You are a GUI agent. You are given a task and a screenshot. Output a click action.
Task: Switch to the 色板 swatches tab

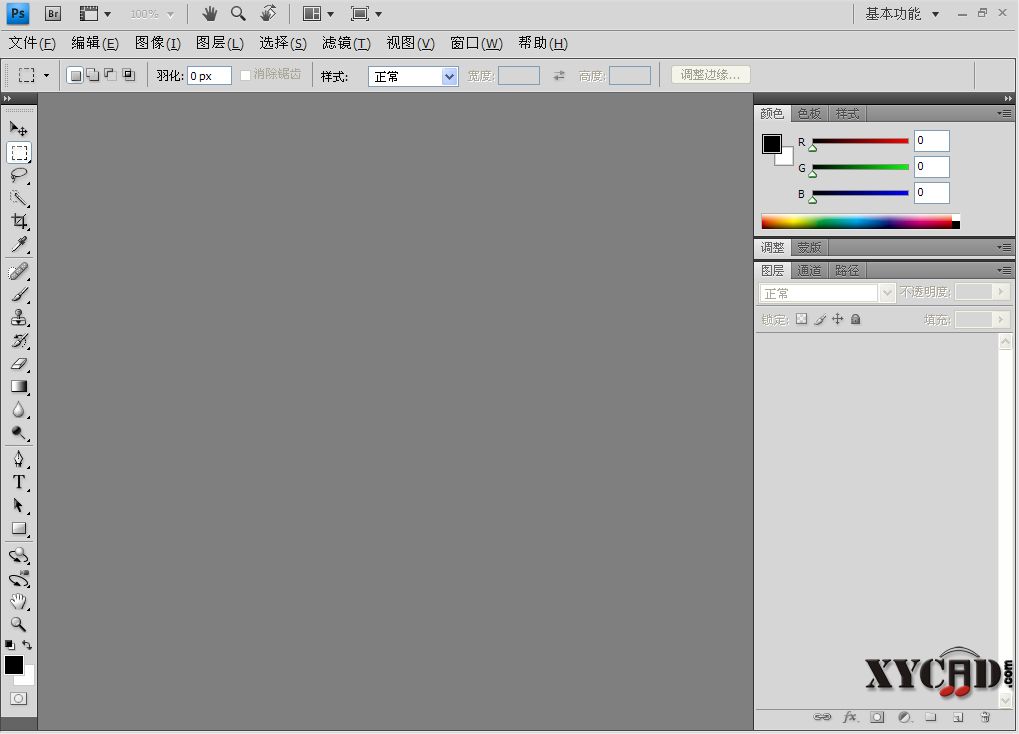coord(809,114)
